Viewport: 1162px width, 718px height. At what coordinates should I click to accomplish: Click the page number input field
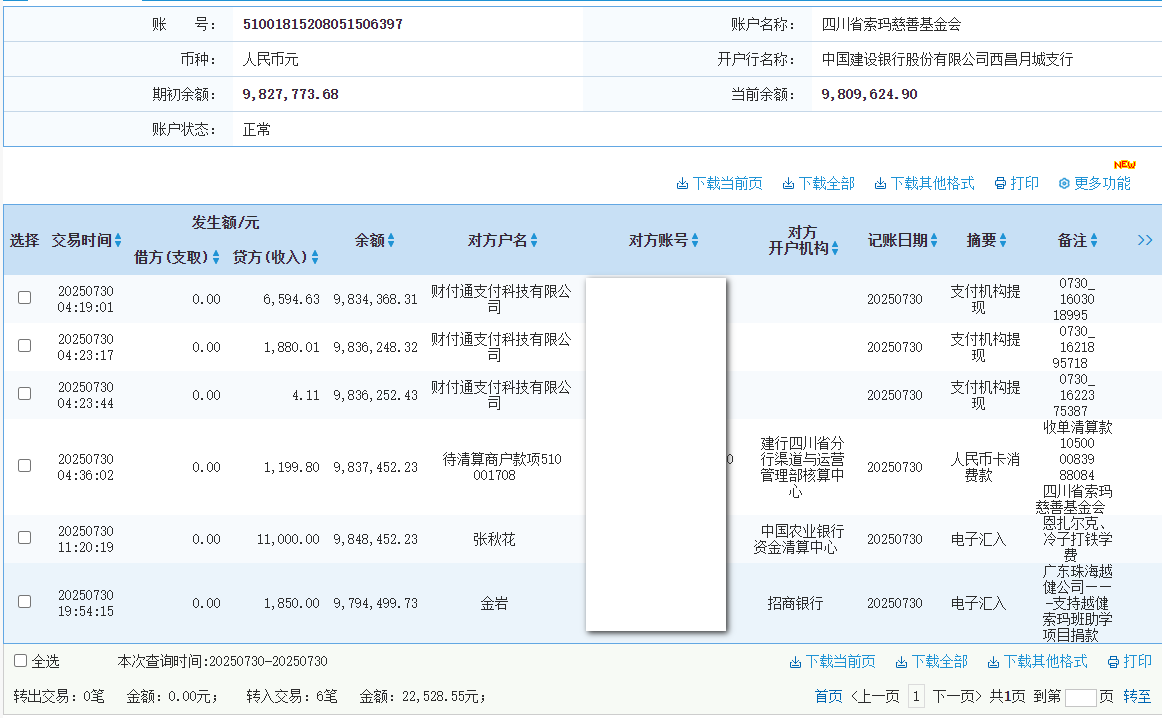(1080, 697)
